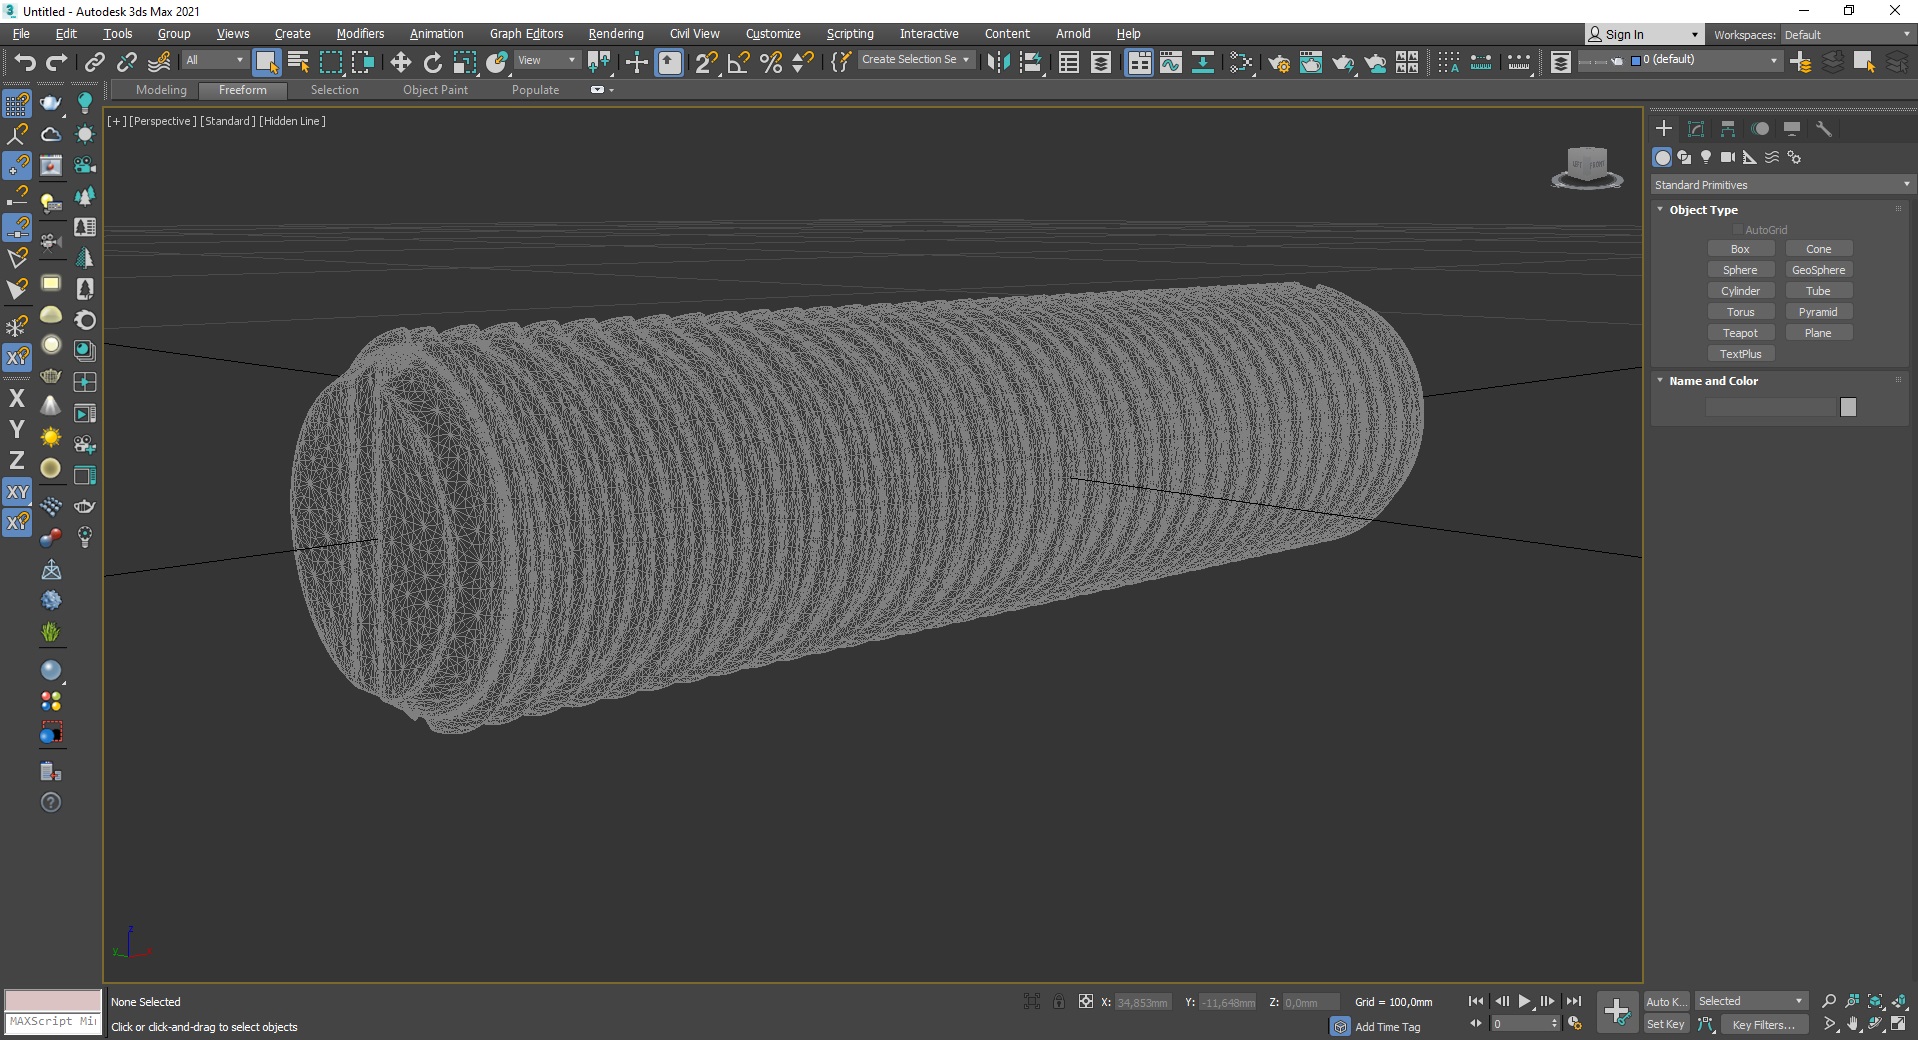Open the Modifiers menu
The width and height of the screenshot is (1918, 1040).
tap(360, 33)
